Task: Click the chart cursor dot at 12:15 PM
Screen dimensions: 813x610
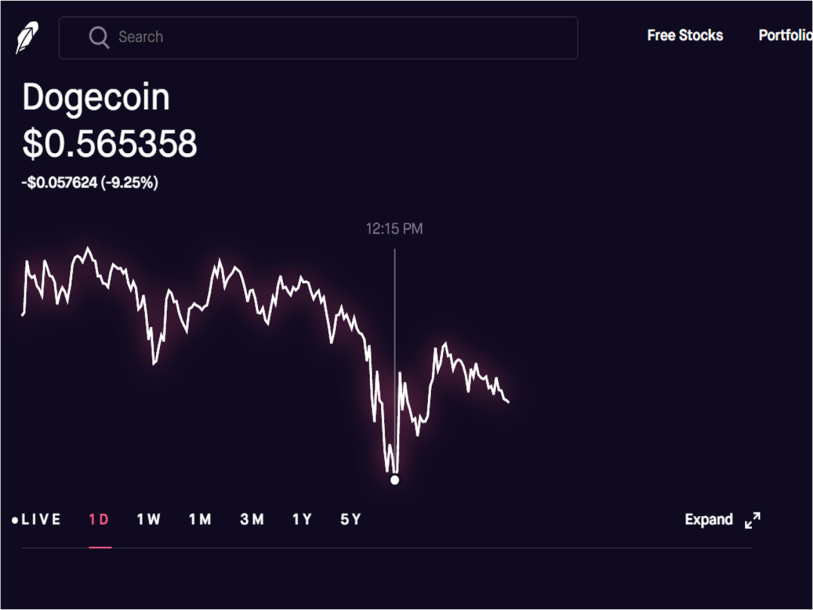Action: (x=395, y=480)
